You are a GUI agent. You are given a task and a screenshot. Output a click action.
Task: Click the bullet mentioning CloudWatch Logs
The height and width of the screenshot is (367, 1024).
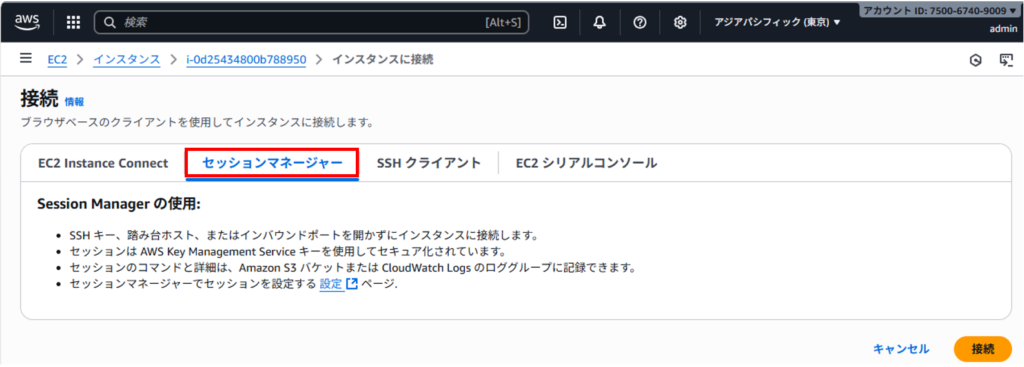coord(352,267)
